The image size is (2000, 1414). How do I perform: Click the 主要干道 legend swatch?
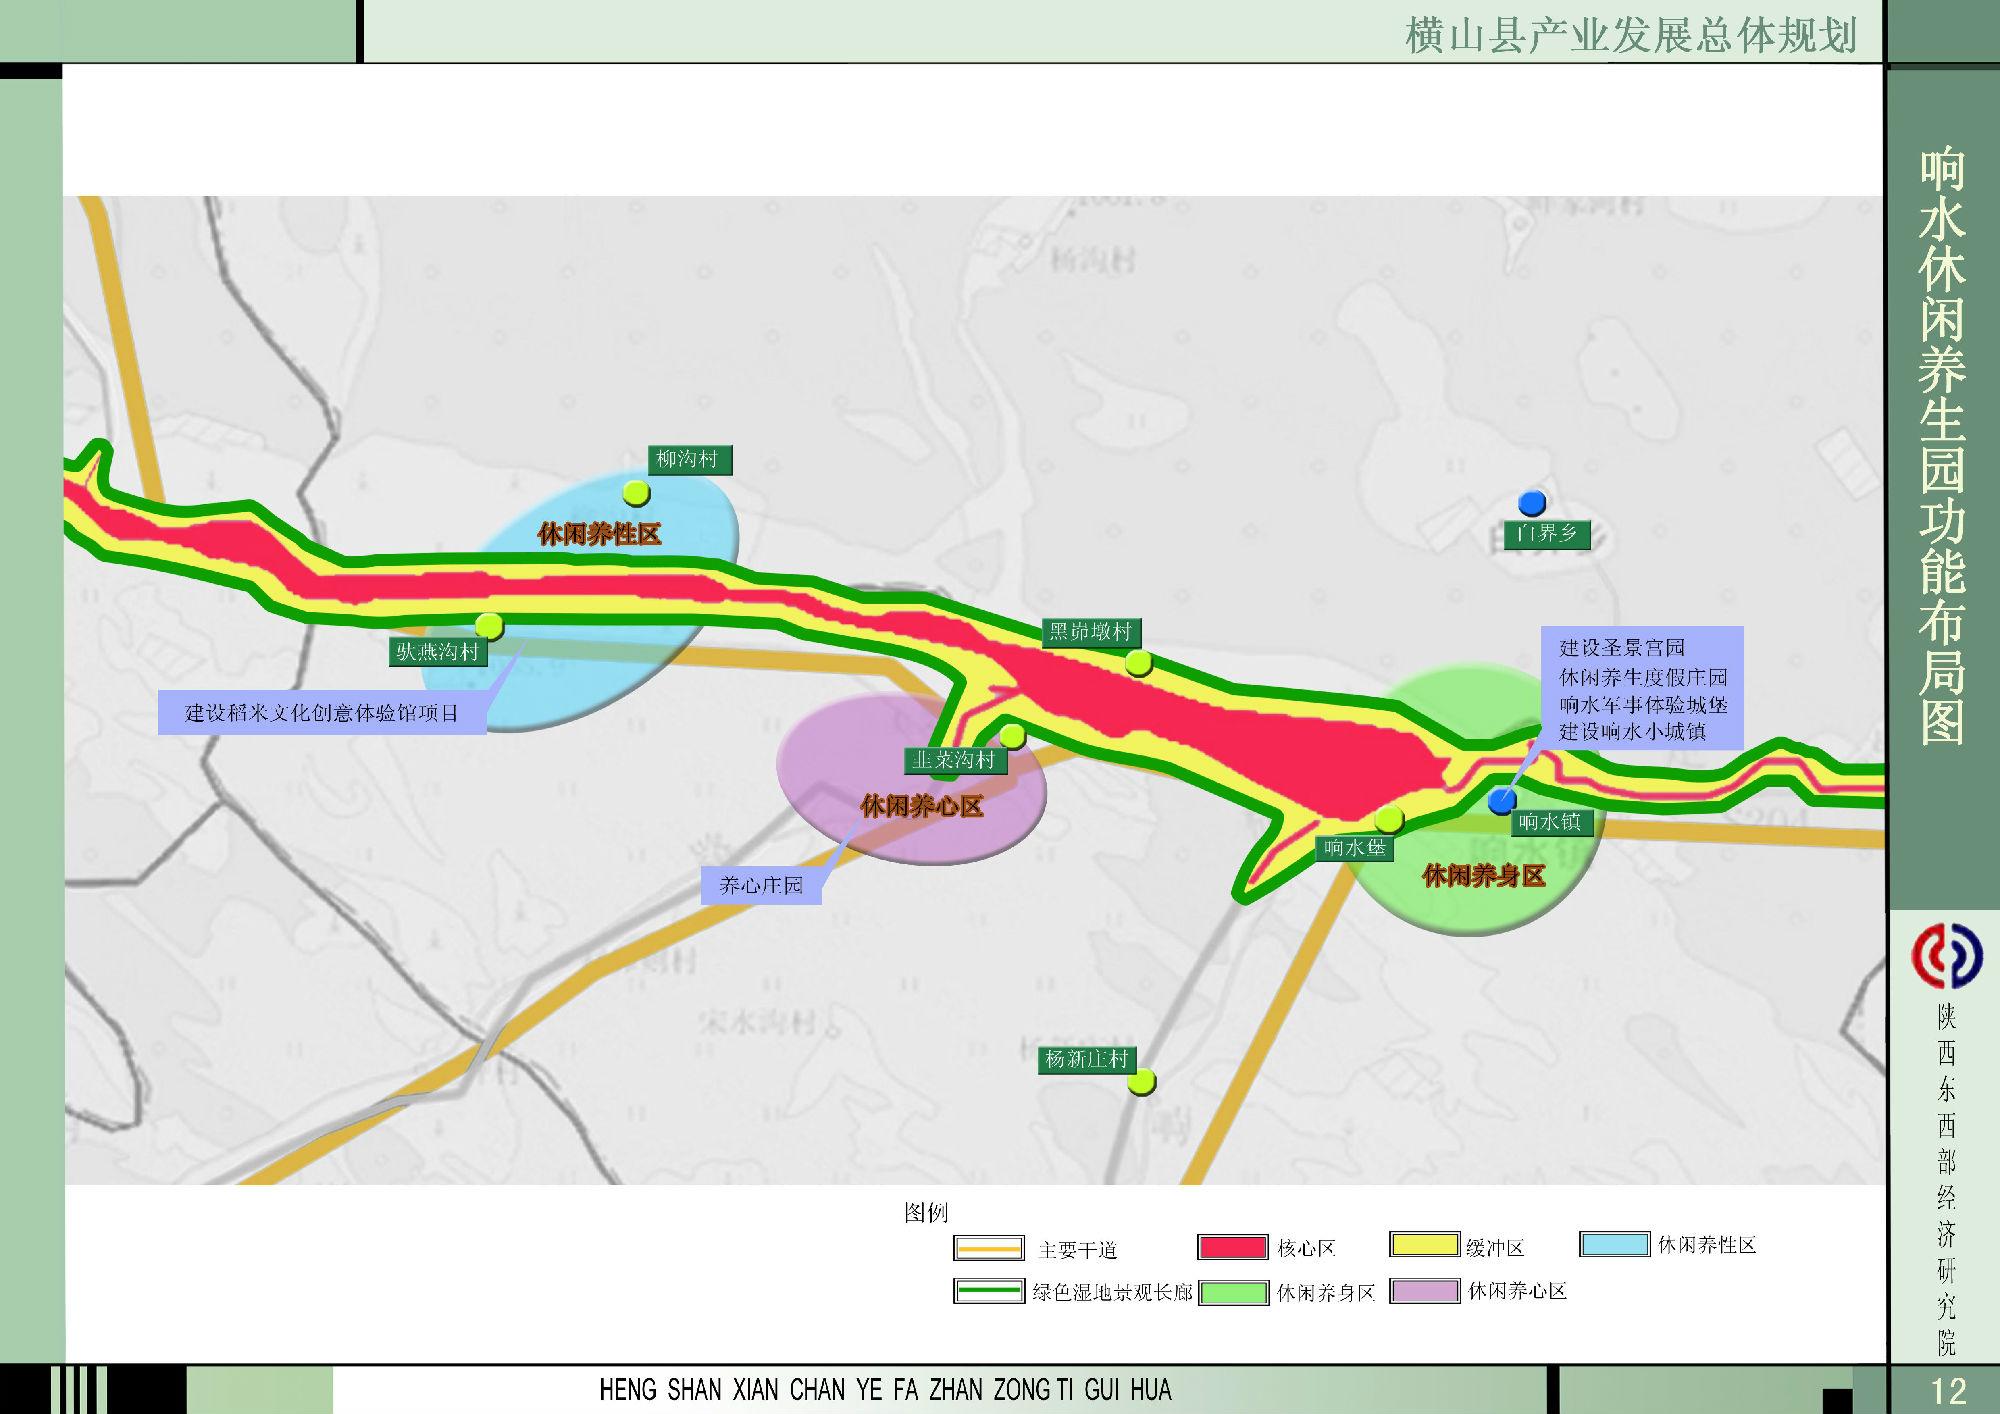tap(989, 1248)
